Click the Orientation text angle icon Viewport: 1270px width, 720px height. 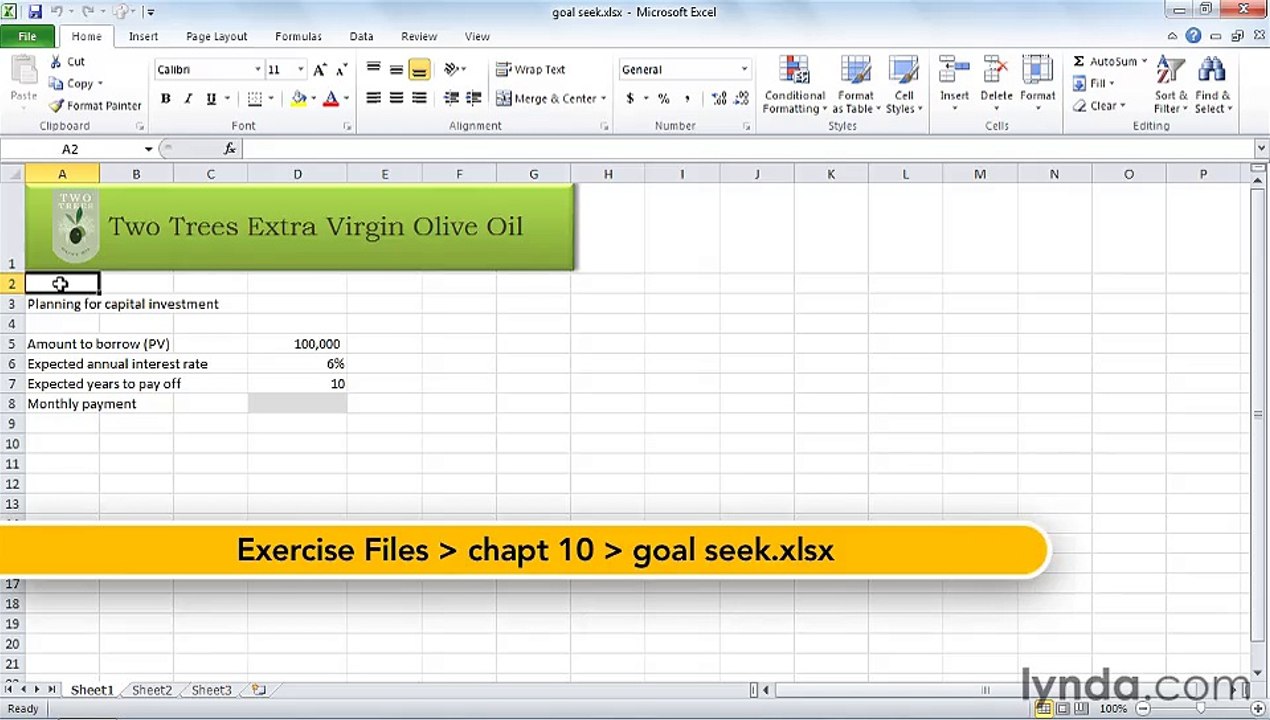pos(451,69)
